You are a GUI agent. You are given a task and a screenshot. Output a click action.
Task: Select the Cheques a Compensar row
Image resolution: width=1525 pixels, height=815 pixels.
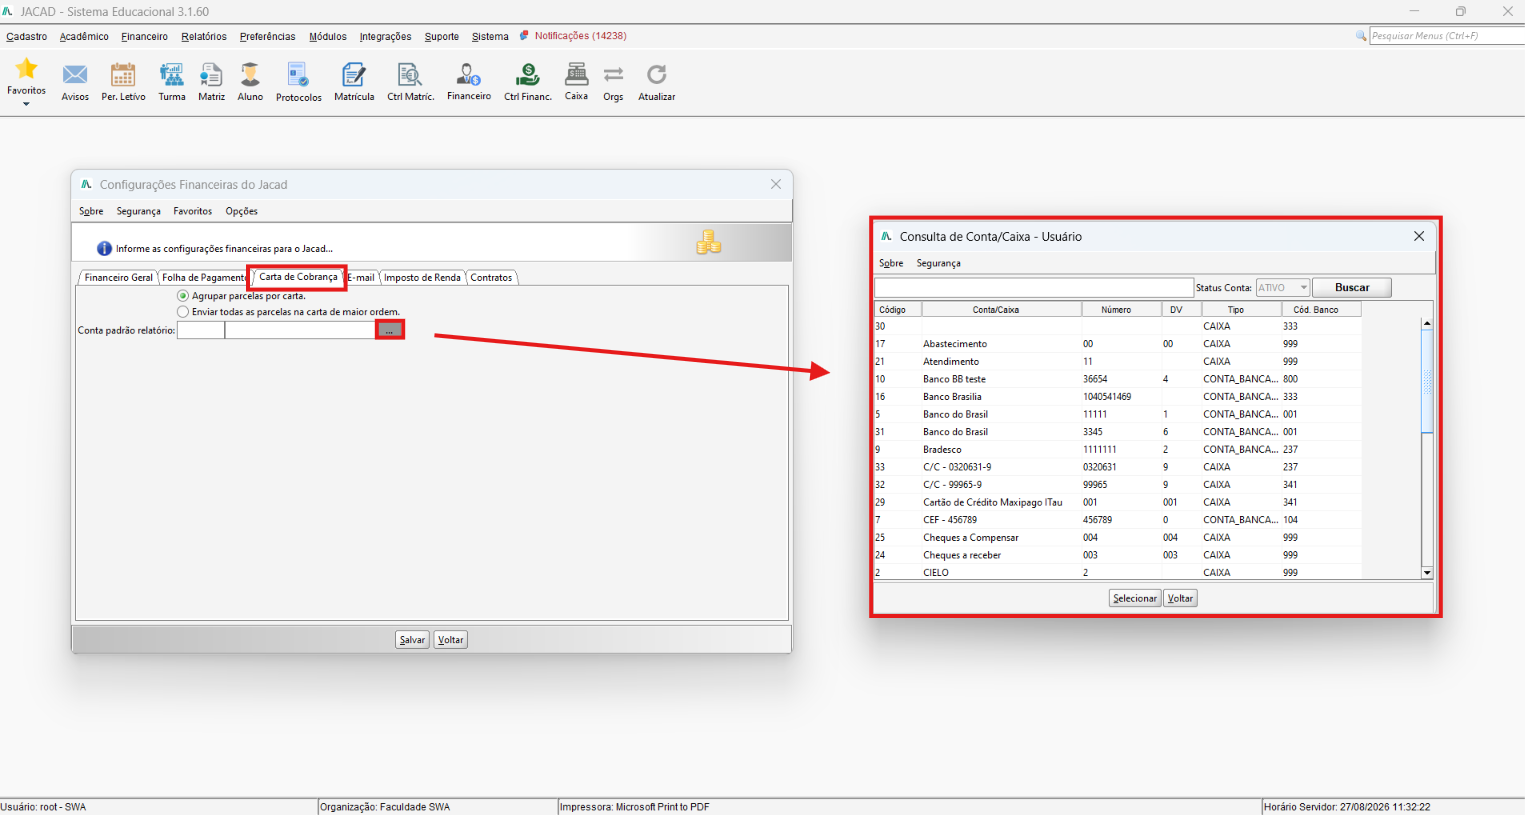(x=1117, y=538)
